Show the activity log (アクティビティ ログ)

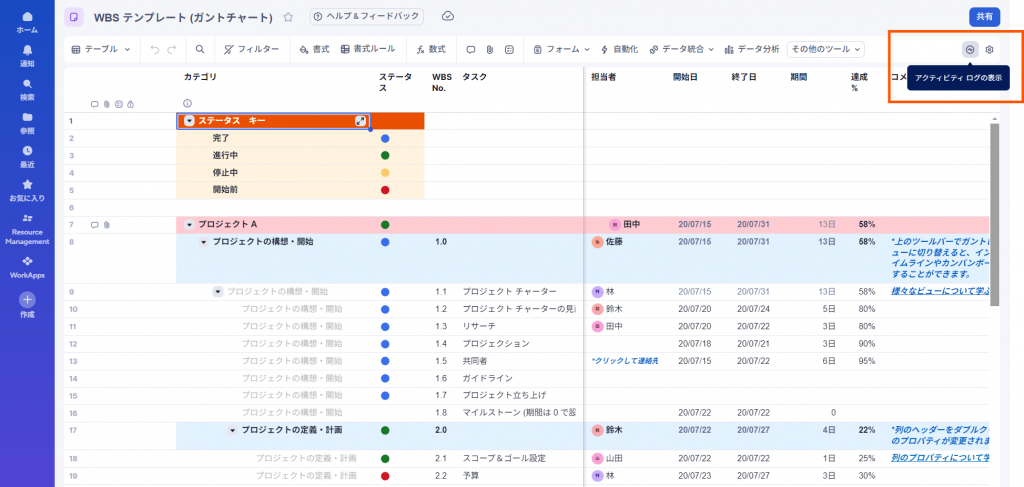[x=969, y=49]
